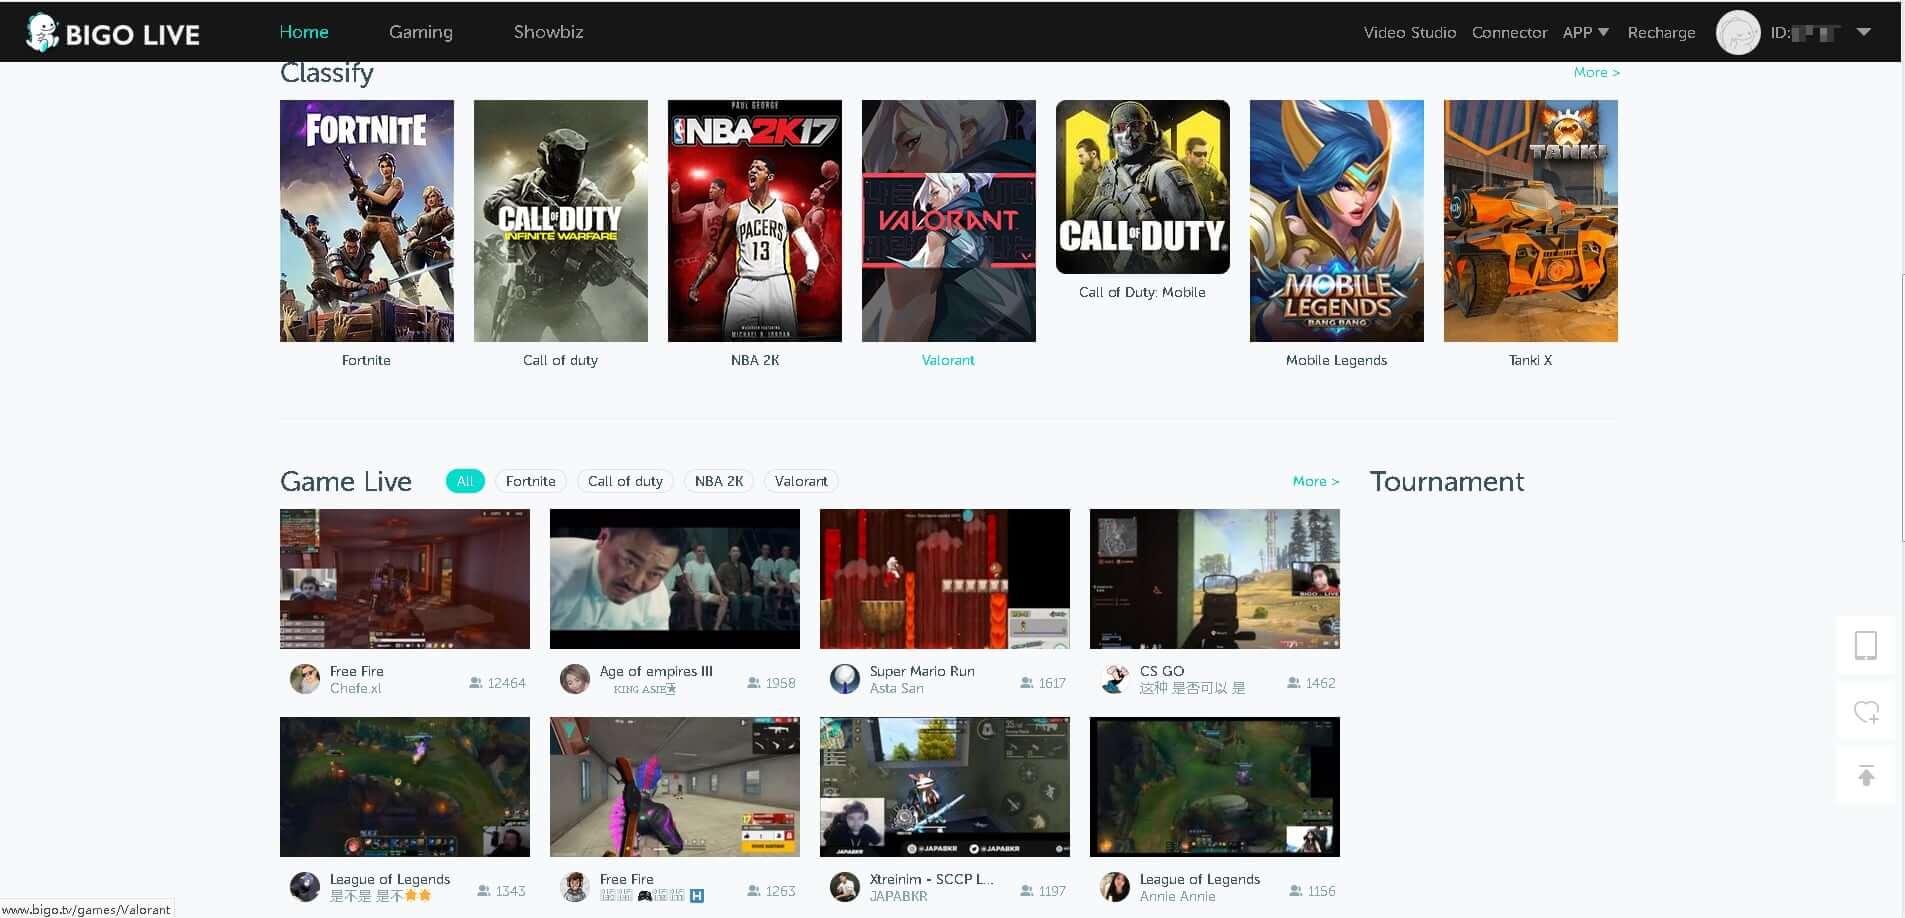
Task: Open Call of Duty Infinite Warfare cover
Action: 561,221
